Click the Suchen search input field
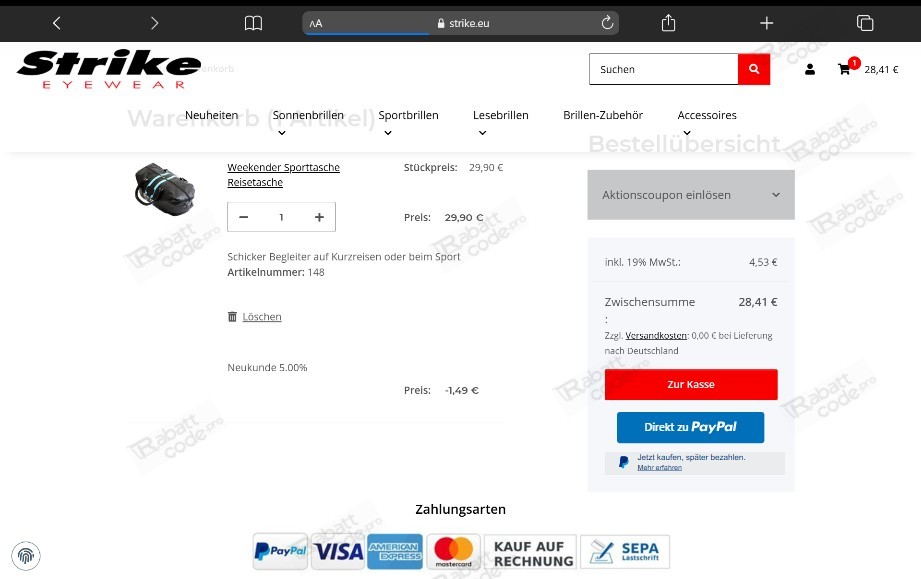 [664, 69]
